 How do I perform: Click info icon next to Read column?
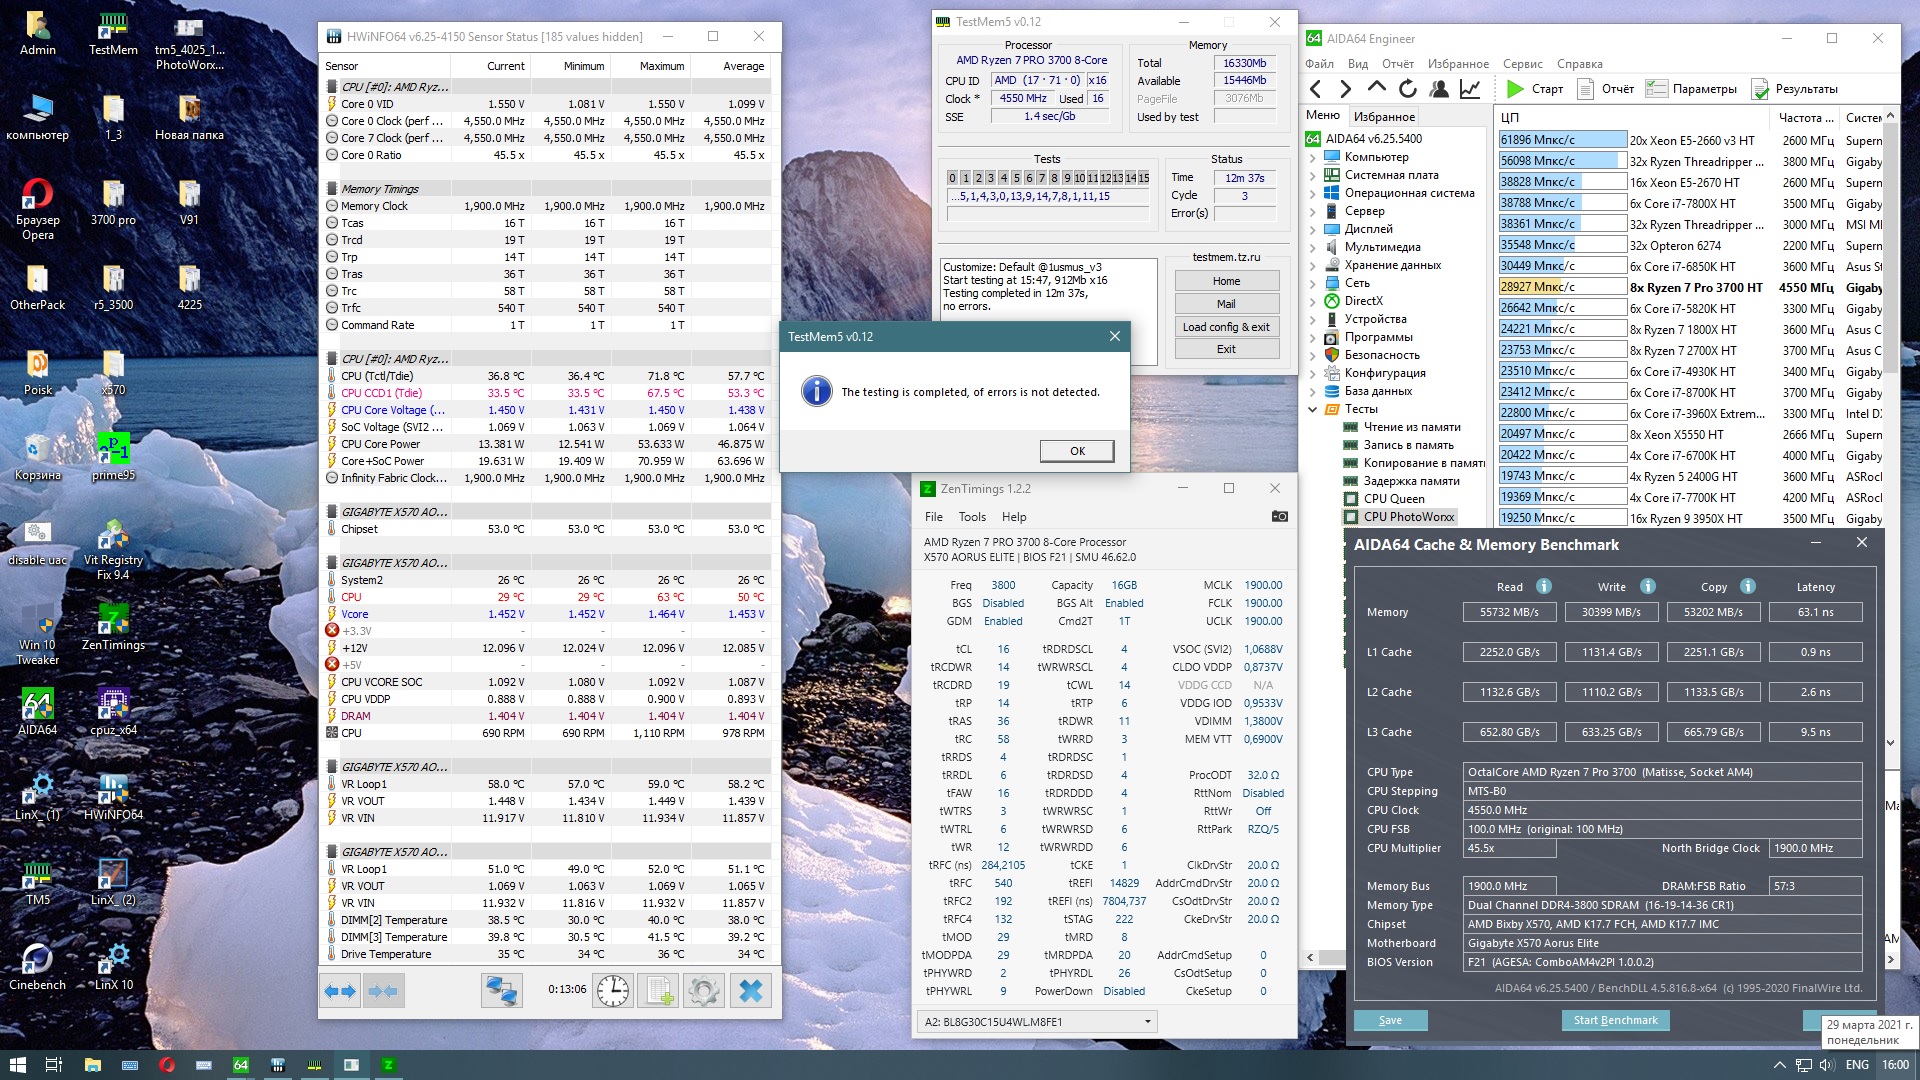(x=1544, y=587)
